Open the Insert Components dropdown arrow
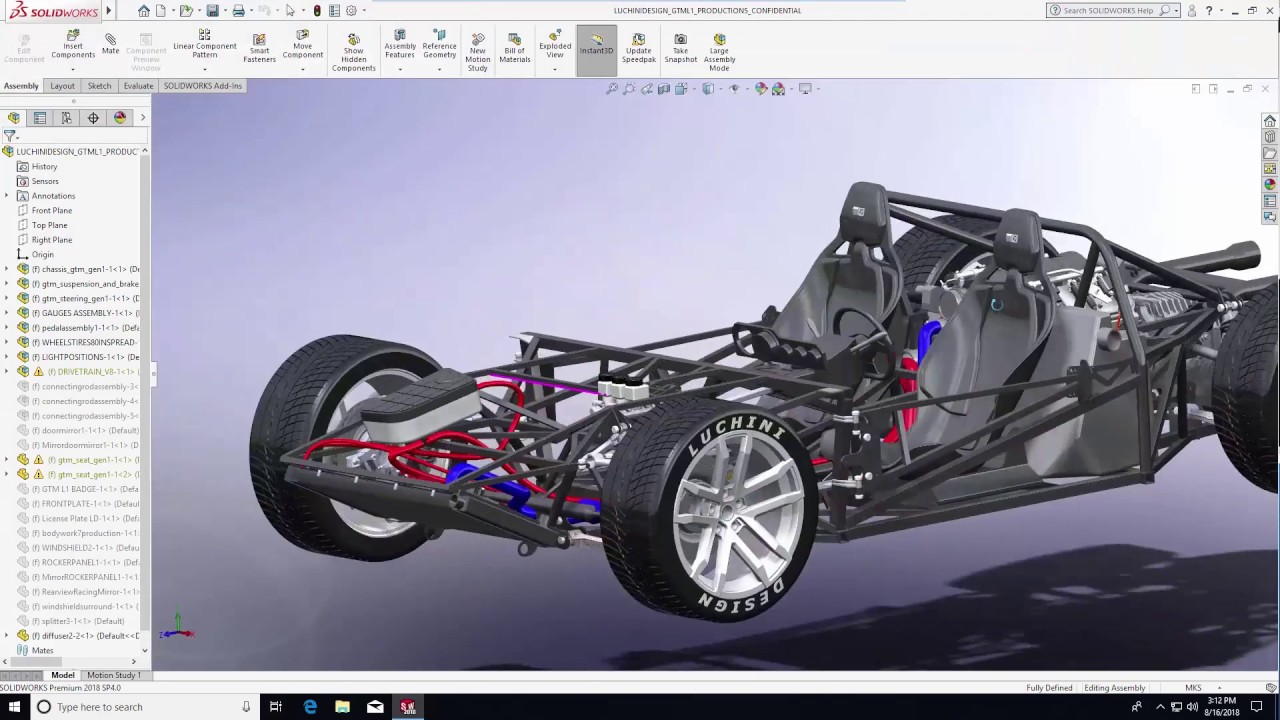 coord(73,69)
